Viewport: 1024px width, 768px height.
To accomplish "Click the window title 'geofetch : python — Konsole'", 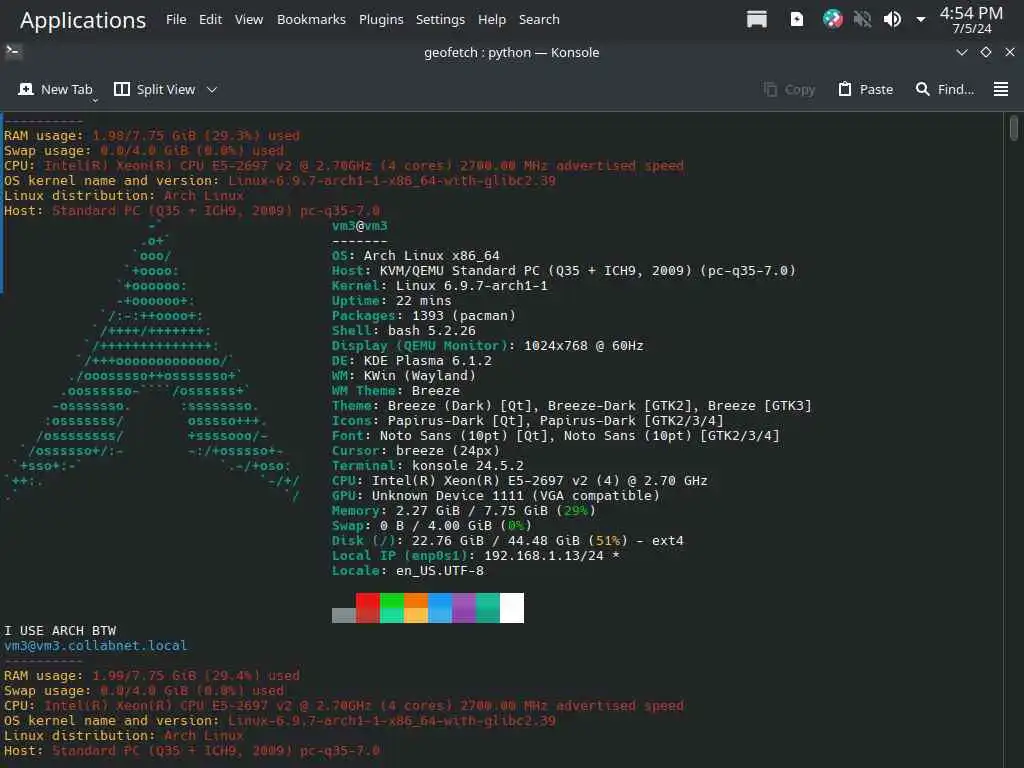I will pos(511,52).
